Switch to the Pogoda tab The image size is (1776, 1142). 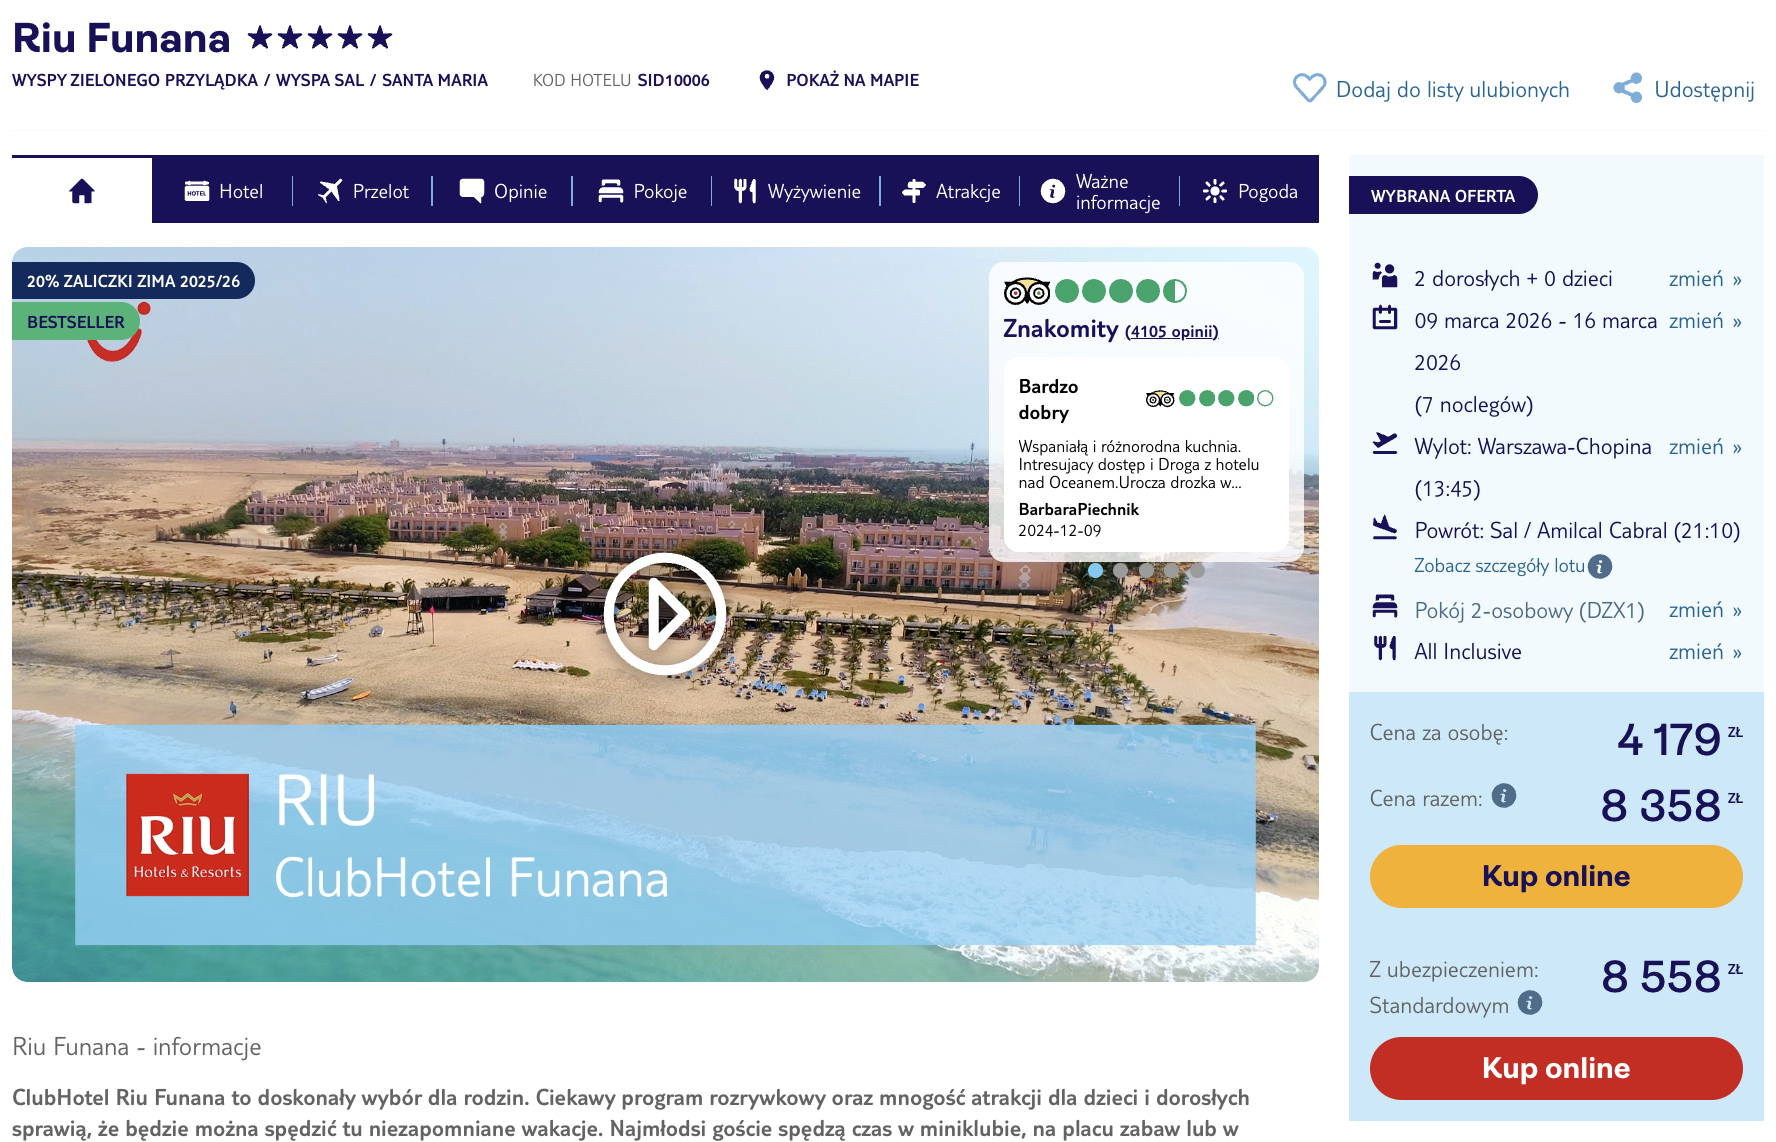1250,191
